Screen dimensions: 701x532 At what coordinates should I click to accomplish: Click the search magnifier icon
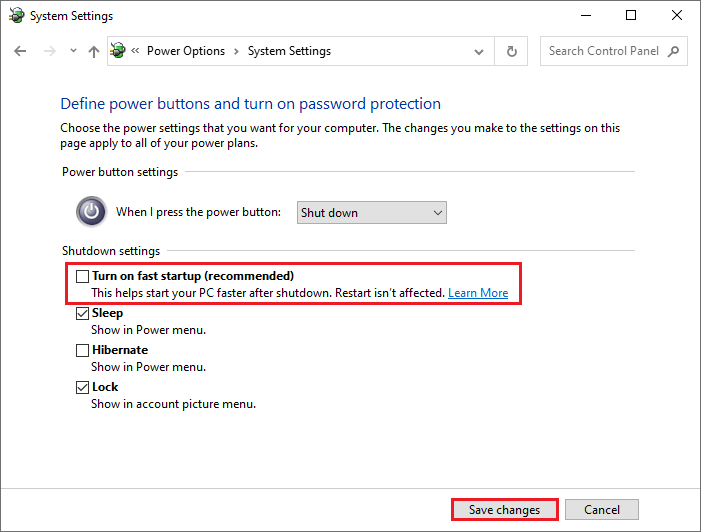(673, 51)
